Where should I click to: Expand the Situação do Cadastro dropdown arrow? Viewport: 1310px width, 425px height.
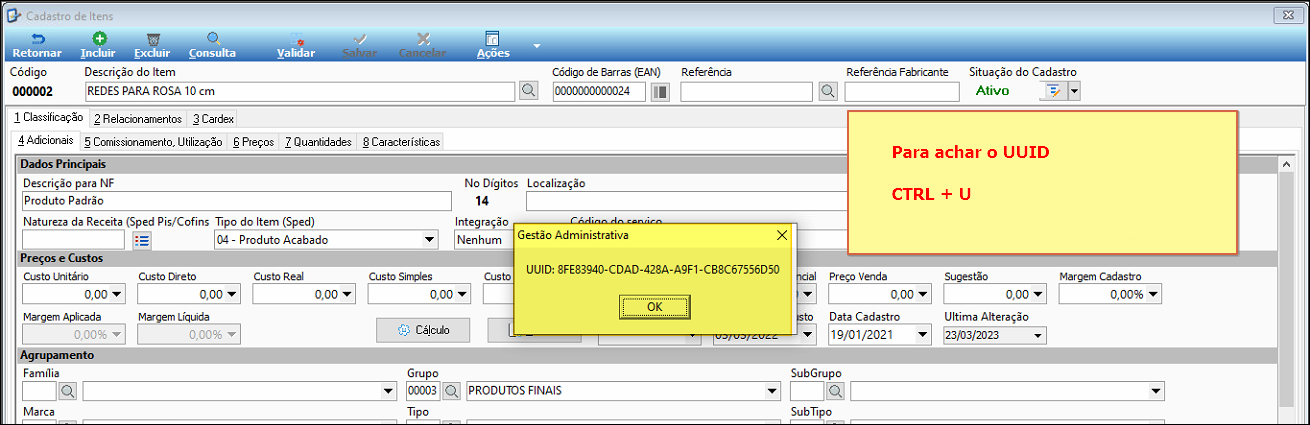click(1074, 92)
